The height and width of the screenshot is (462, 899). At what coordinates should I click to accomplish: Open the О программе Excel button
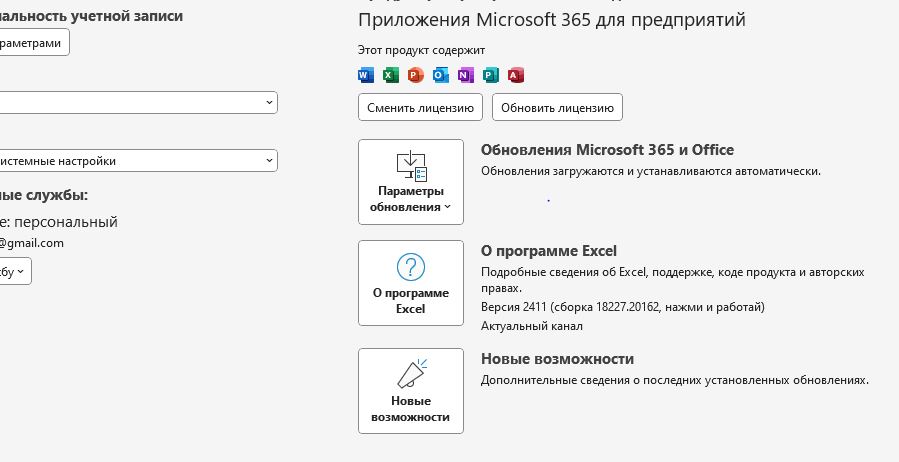[411, 283]
